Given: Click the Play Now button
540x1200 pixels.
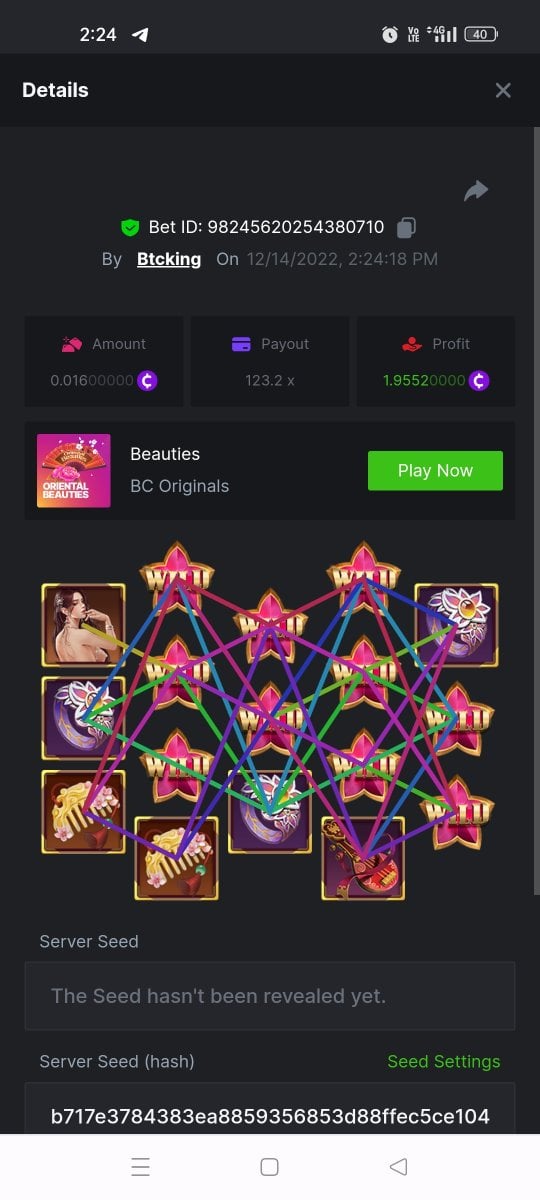Looking at the screenshot, I should 435,471.
